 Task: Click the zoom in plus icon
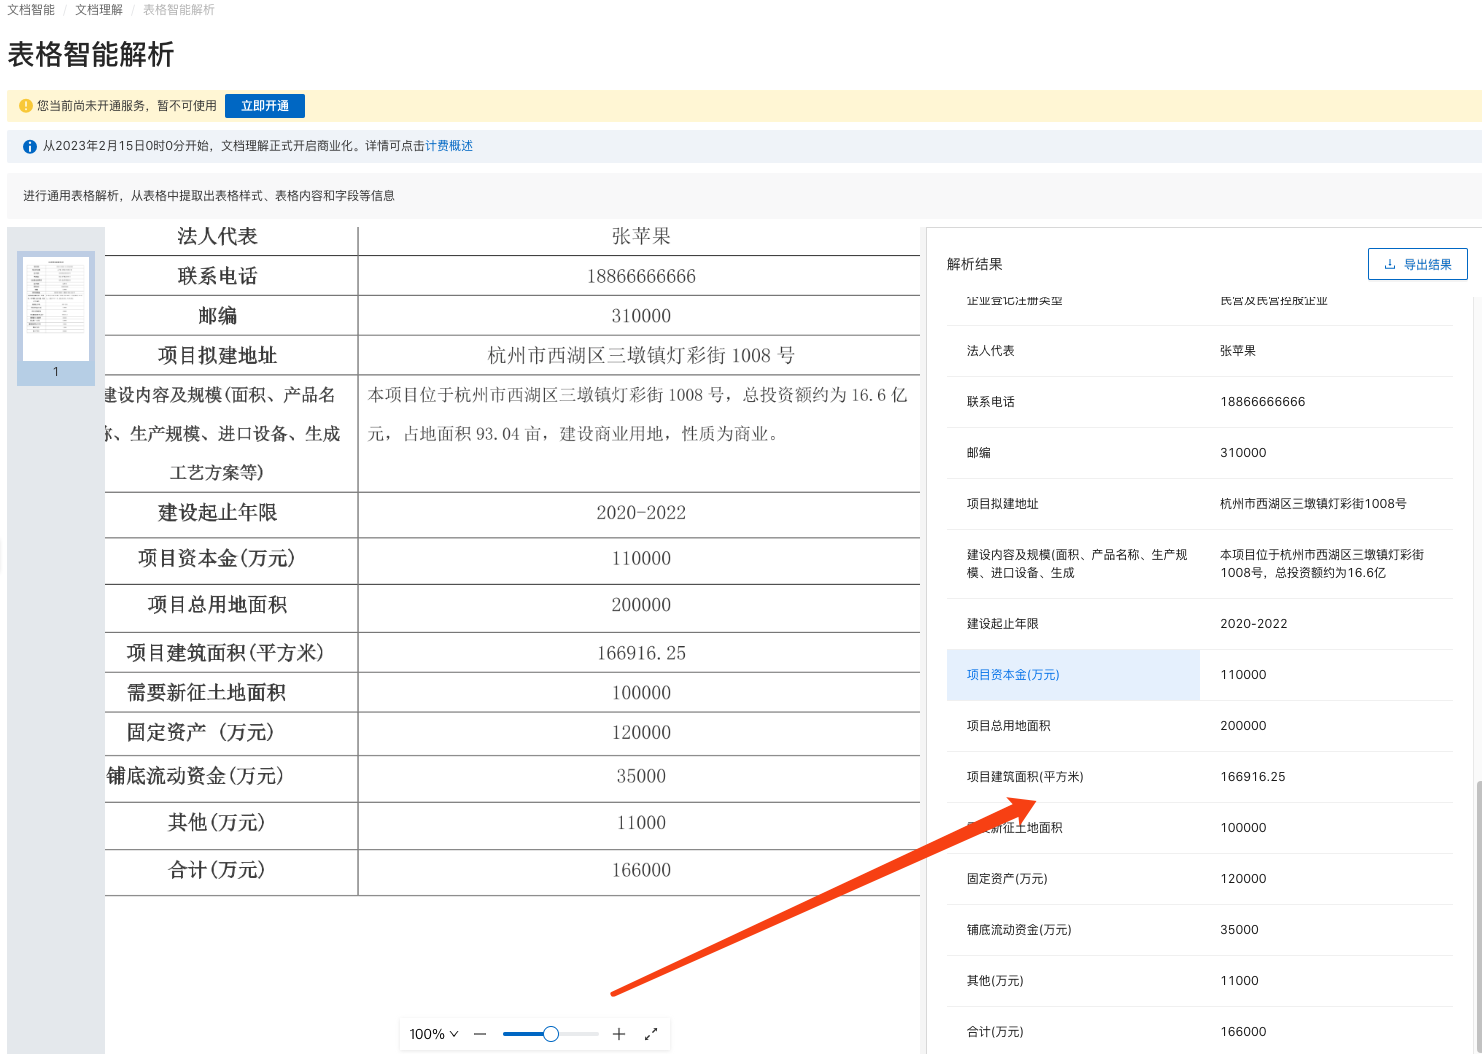[x=619, y=1034]
